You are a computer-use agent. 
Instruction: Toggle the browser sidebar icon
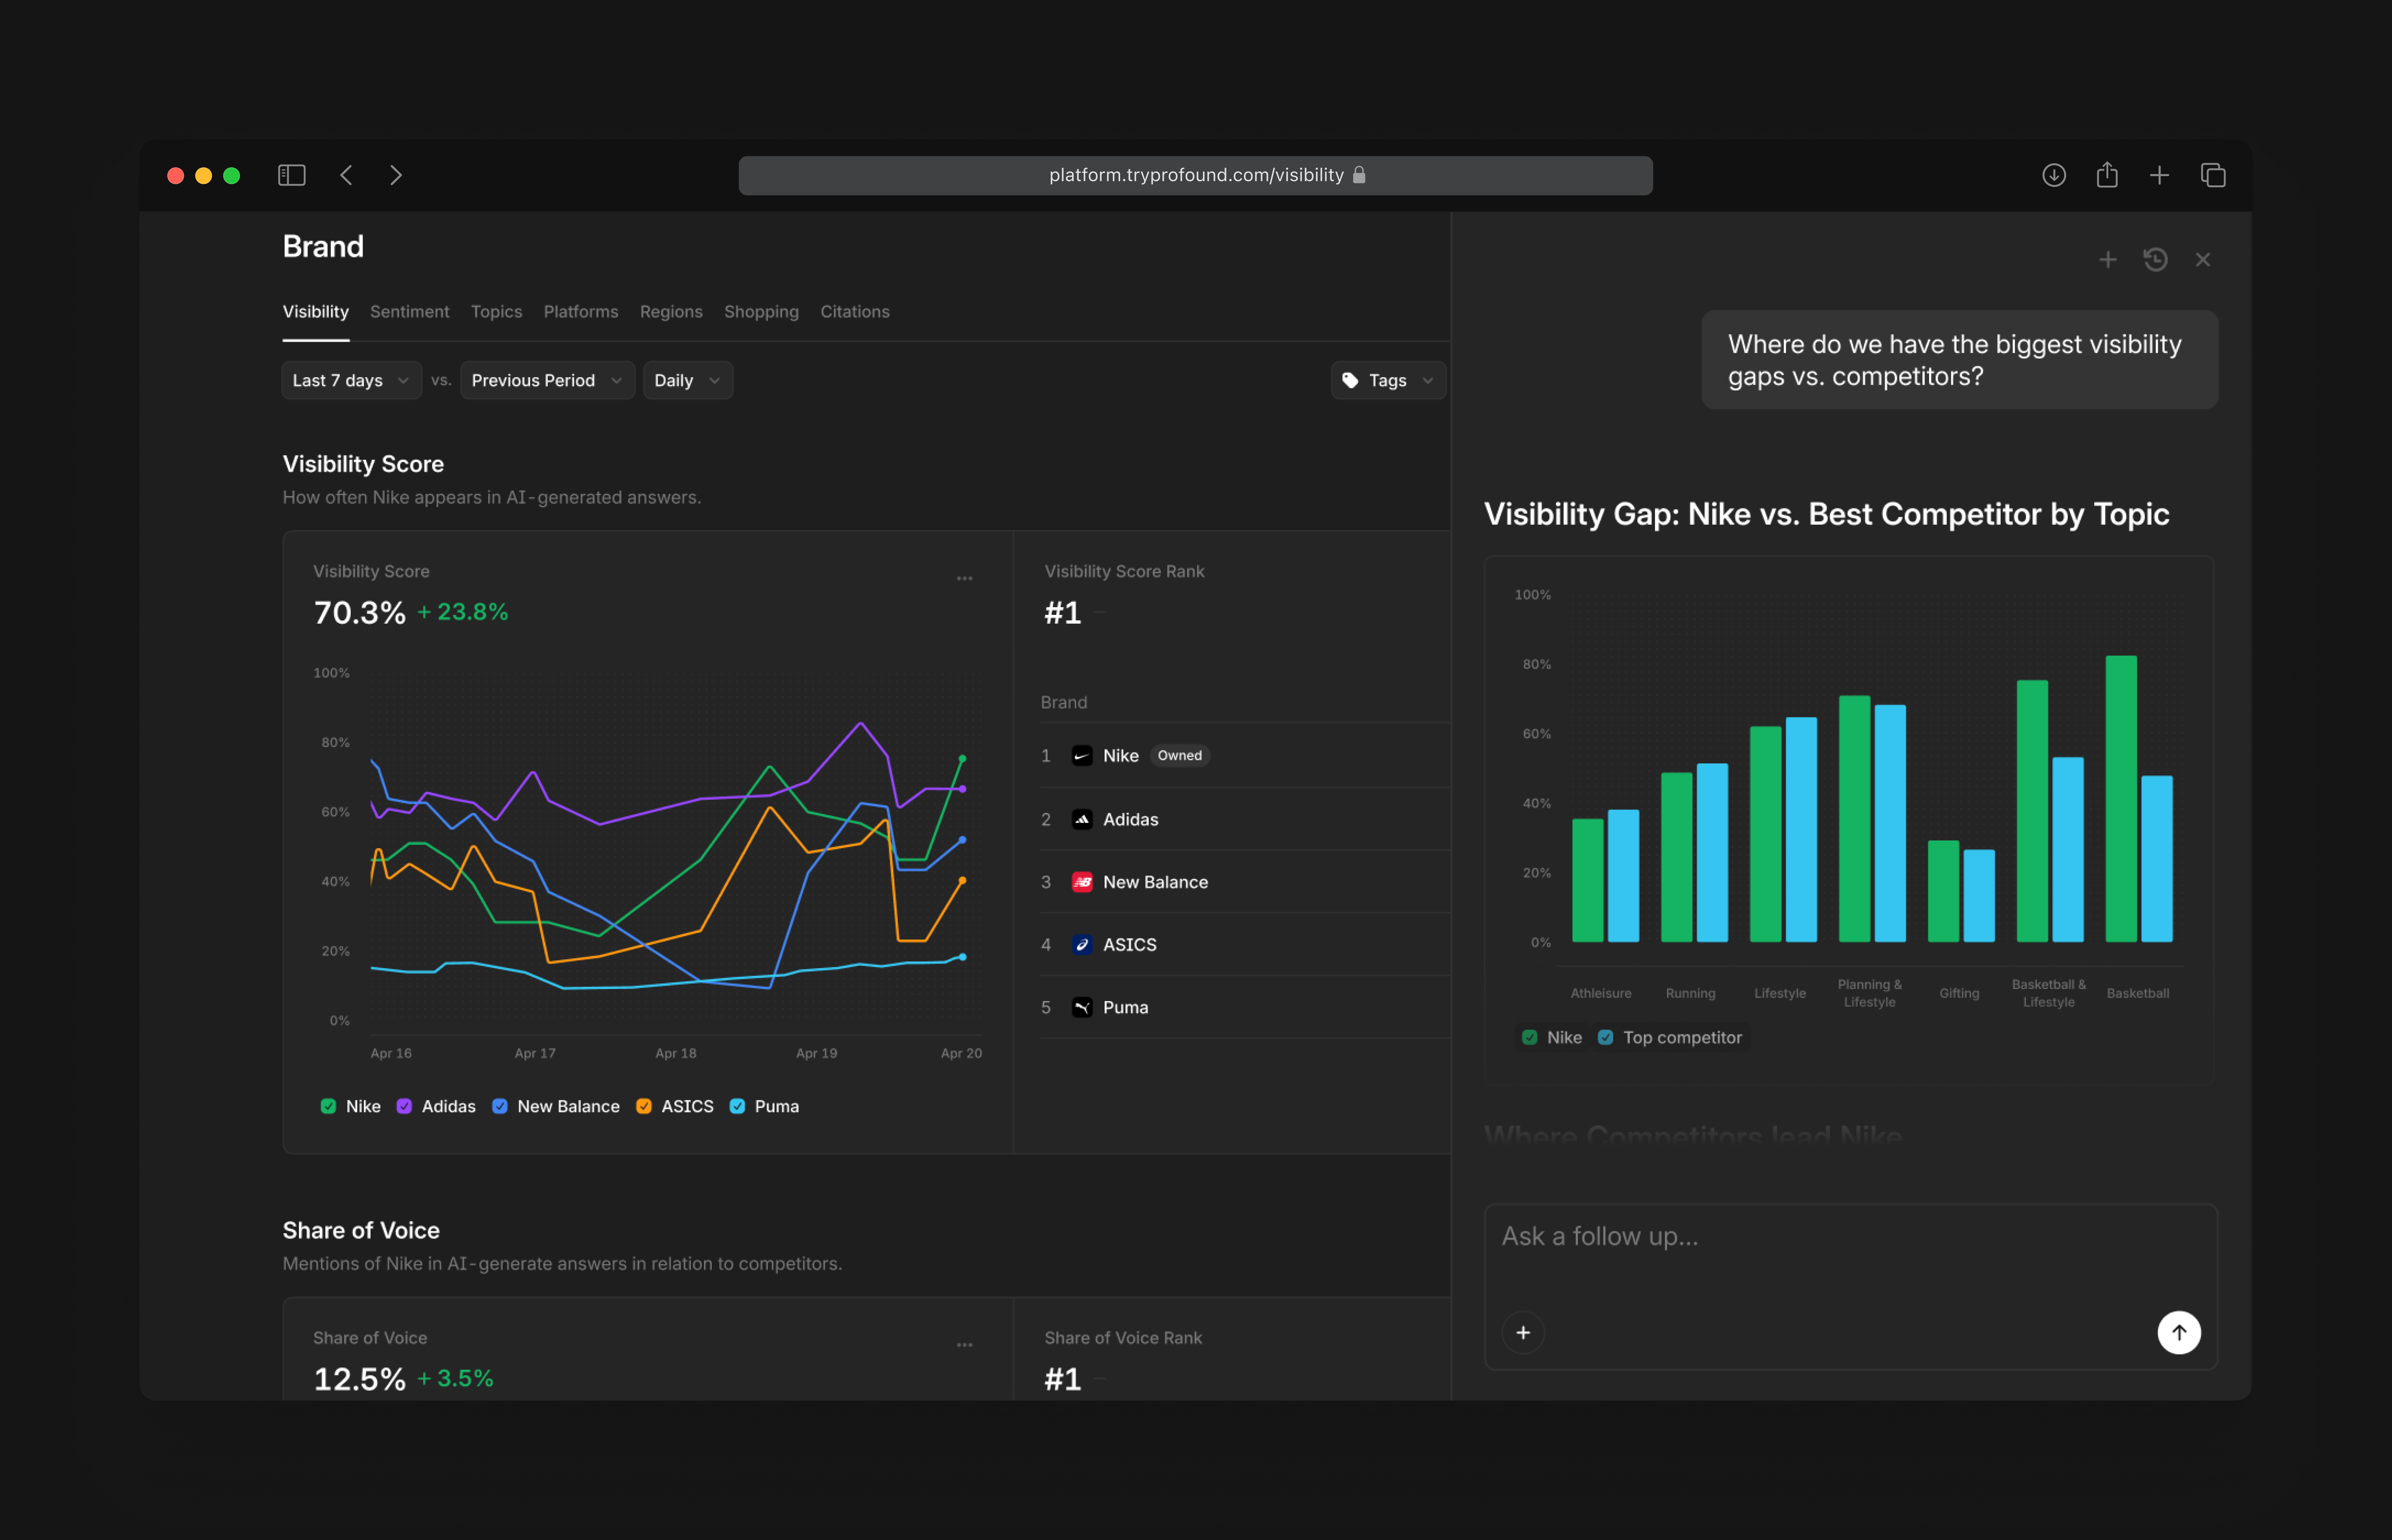point(291,175)
